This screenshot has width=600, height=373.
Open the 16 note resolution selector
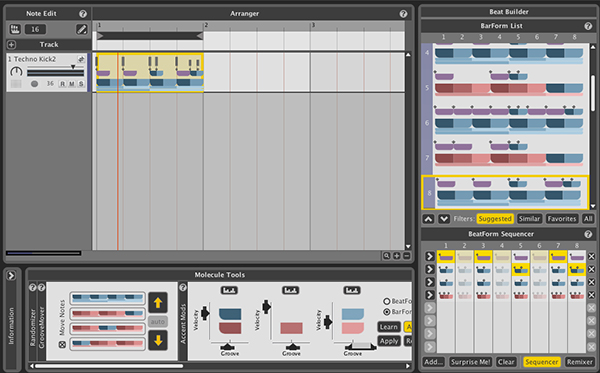tap(35, 29)
